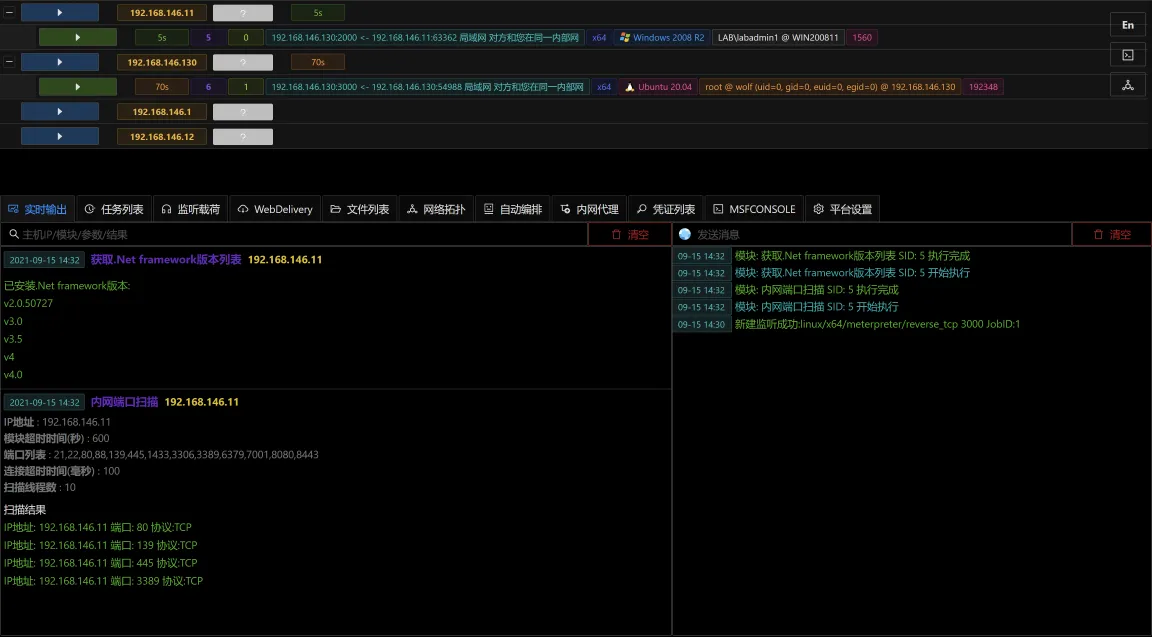
Task: Open the 任务列表 tab
Action: (114, 209)
